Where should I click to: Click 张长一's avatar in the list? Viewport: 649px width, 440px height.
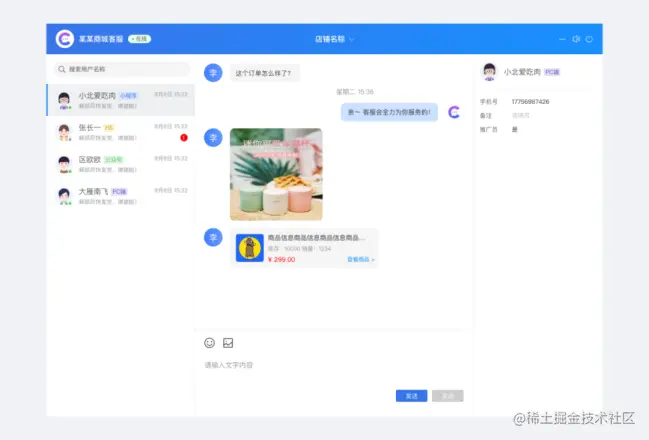(64, 132)
